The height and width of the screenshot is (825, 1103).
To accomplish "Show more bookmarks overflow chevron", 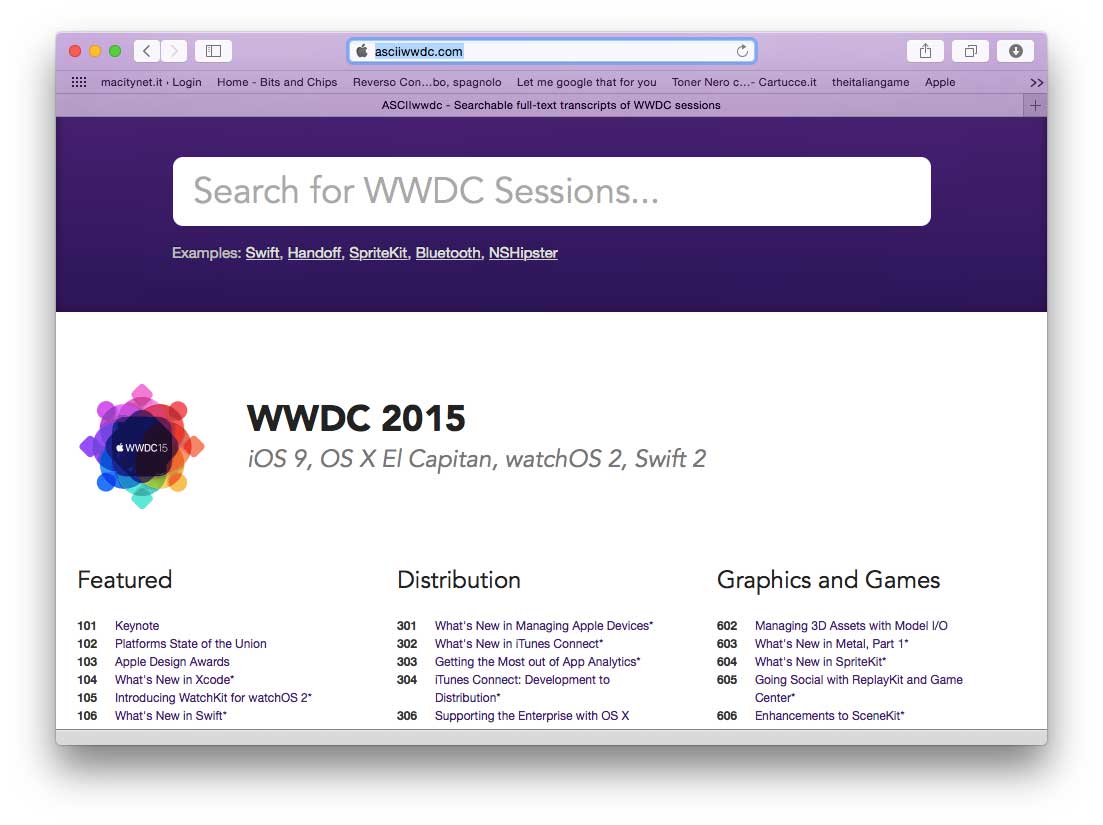I will (x=1036, y=82).
